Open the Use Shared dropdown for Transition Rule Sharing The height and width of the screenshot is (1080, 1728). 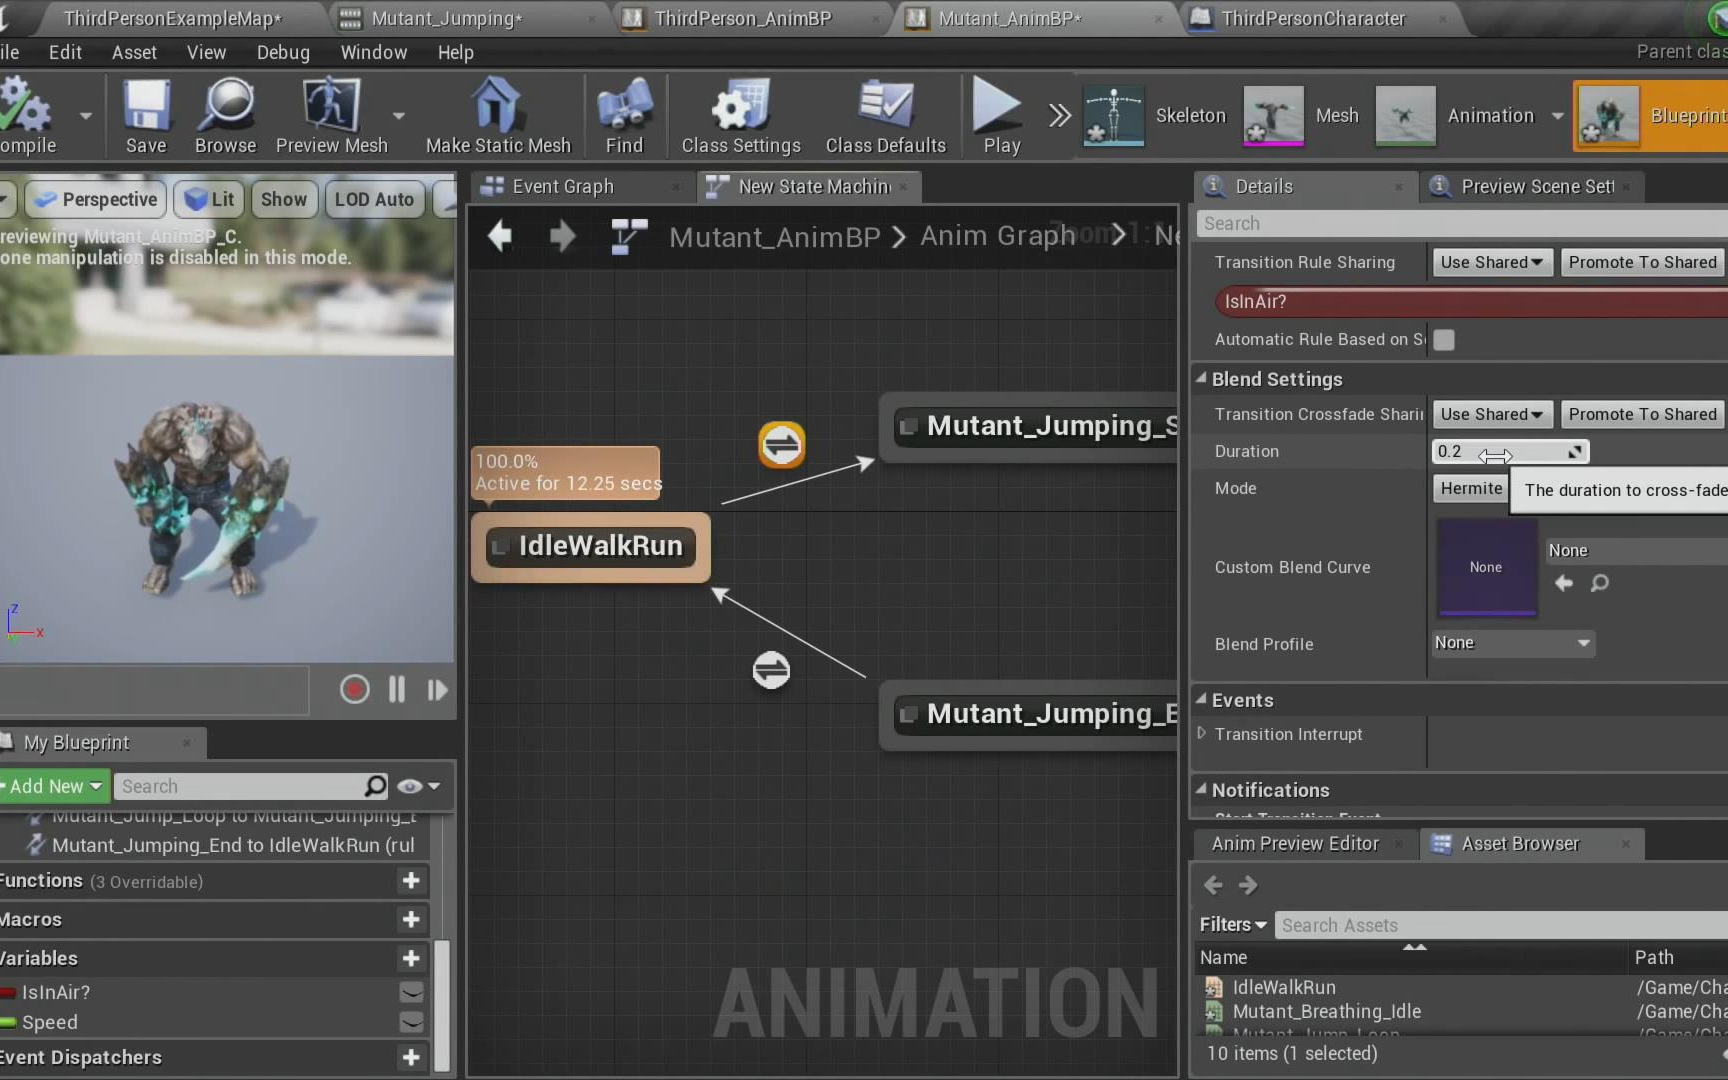tap(1491, 261)
